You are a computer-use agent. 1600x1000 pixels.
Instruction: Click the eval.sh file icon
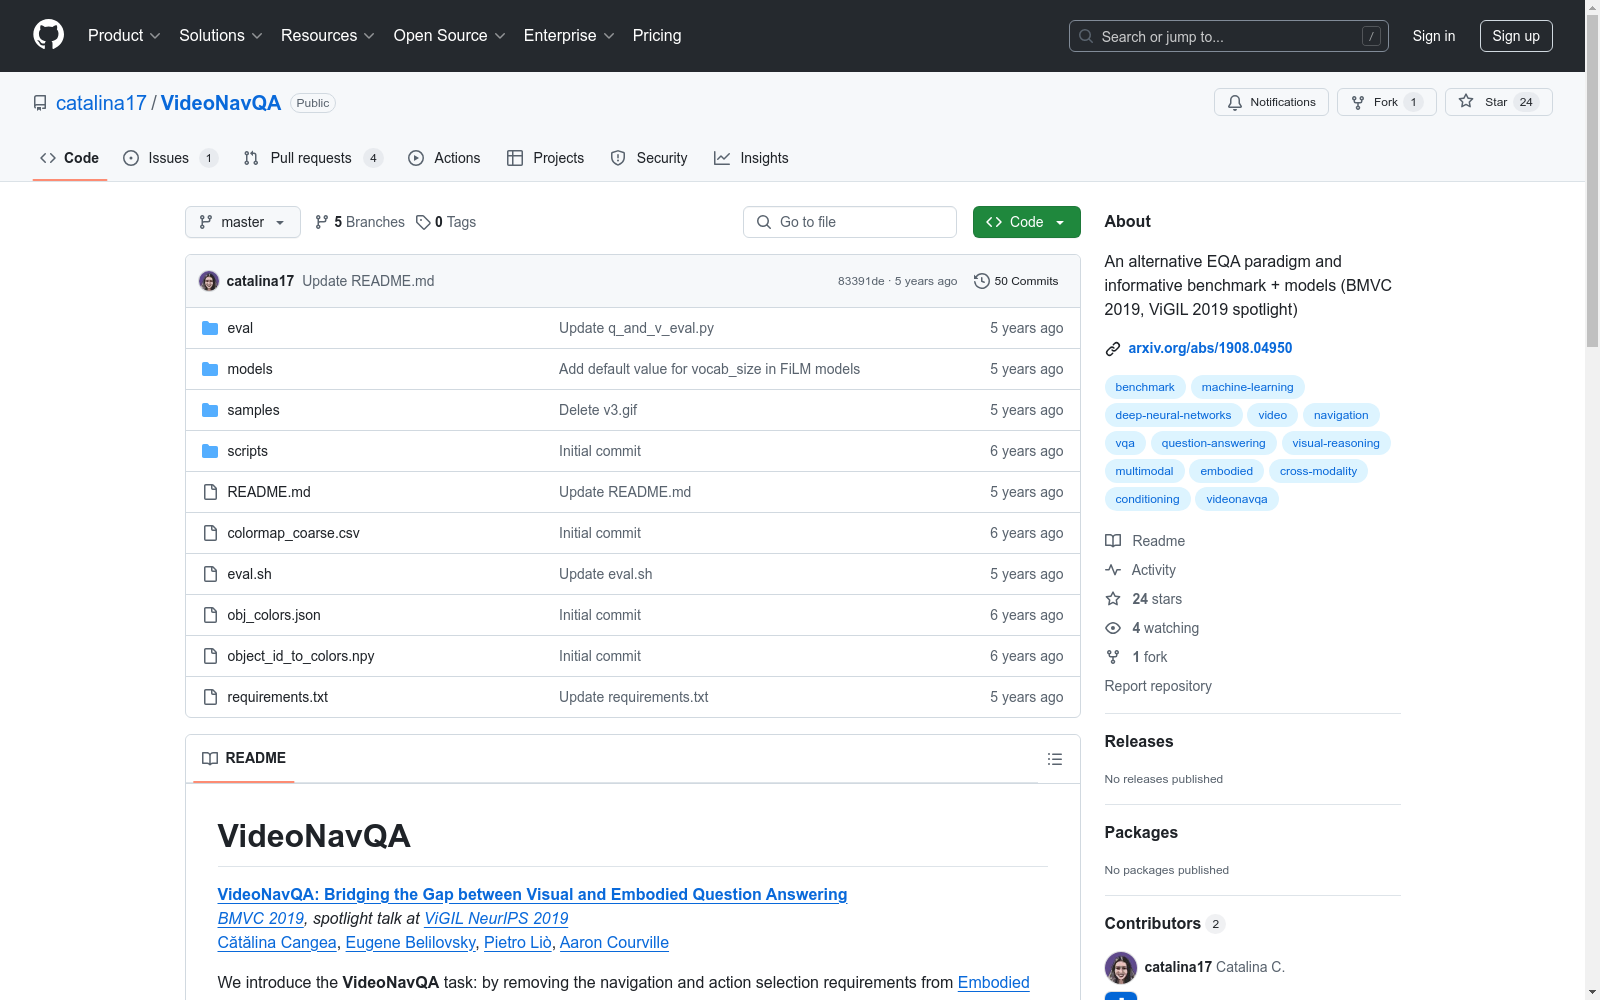tap(210, 574)
